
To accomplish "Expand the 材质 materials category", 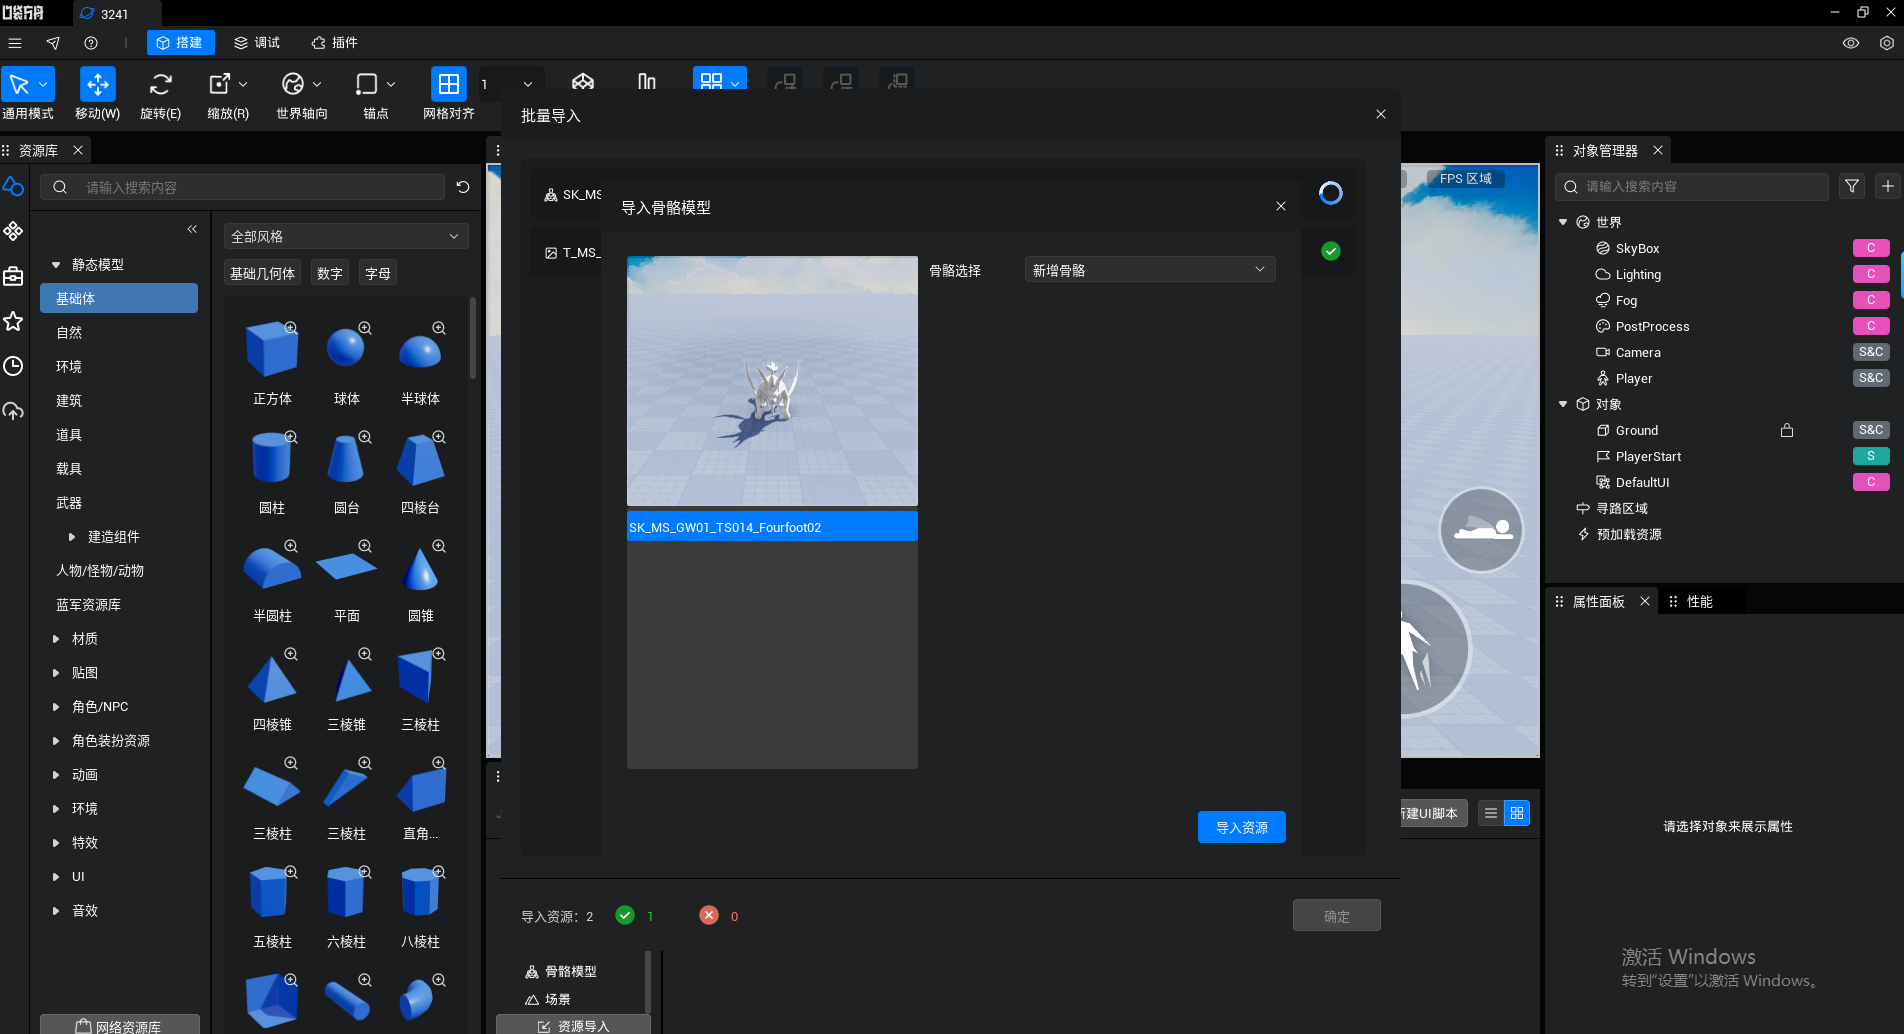I will [56, 639].
